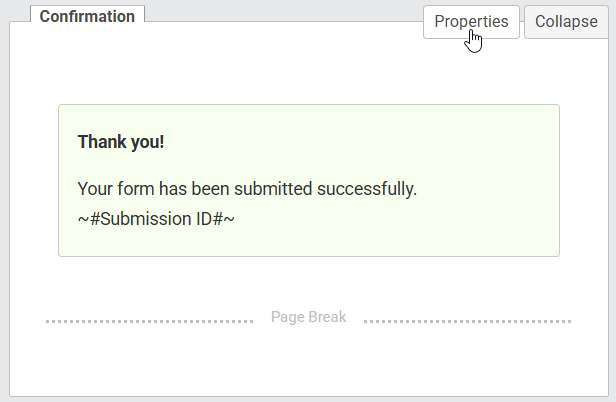
Task: Click the bold Thank you! heading
Action: 121,142
